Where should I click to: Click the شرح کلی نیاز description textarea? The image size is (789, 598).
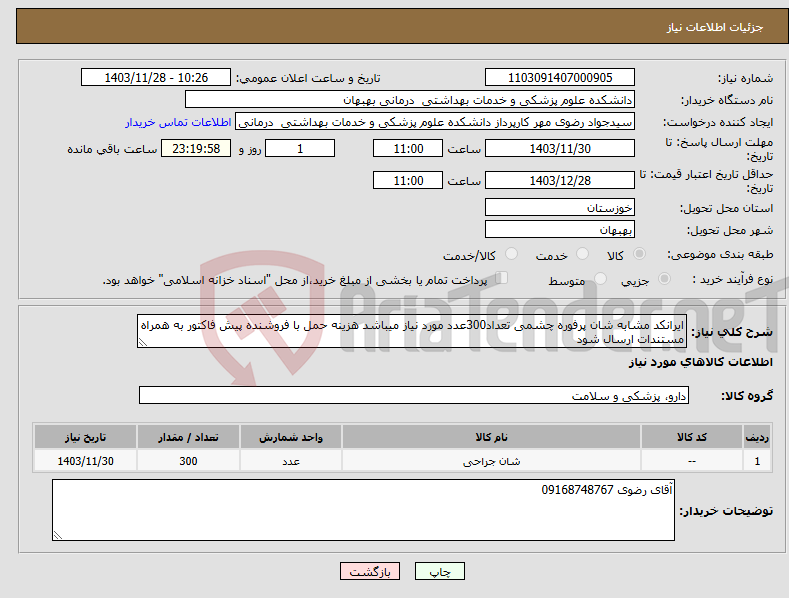[x=412, y=331]
